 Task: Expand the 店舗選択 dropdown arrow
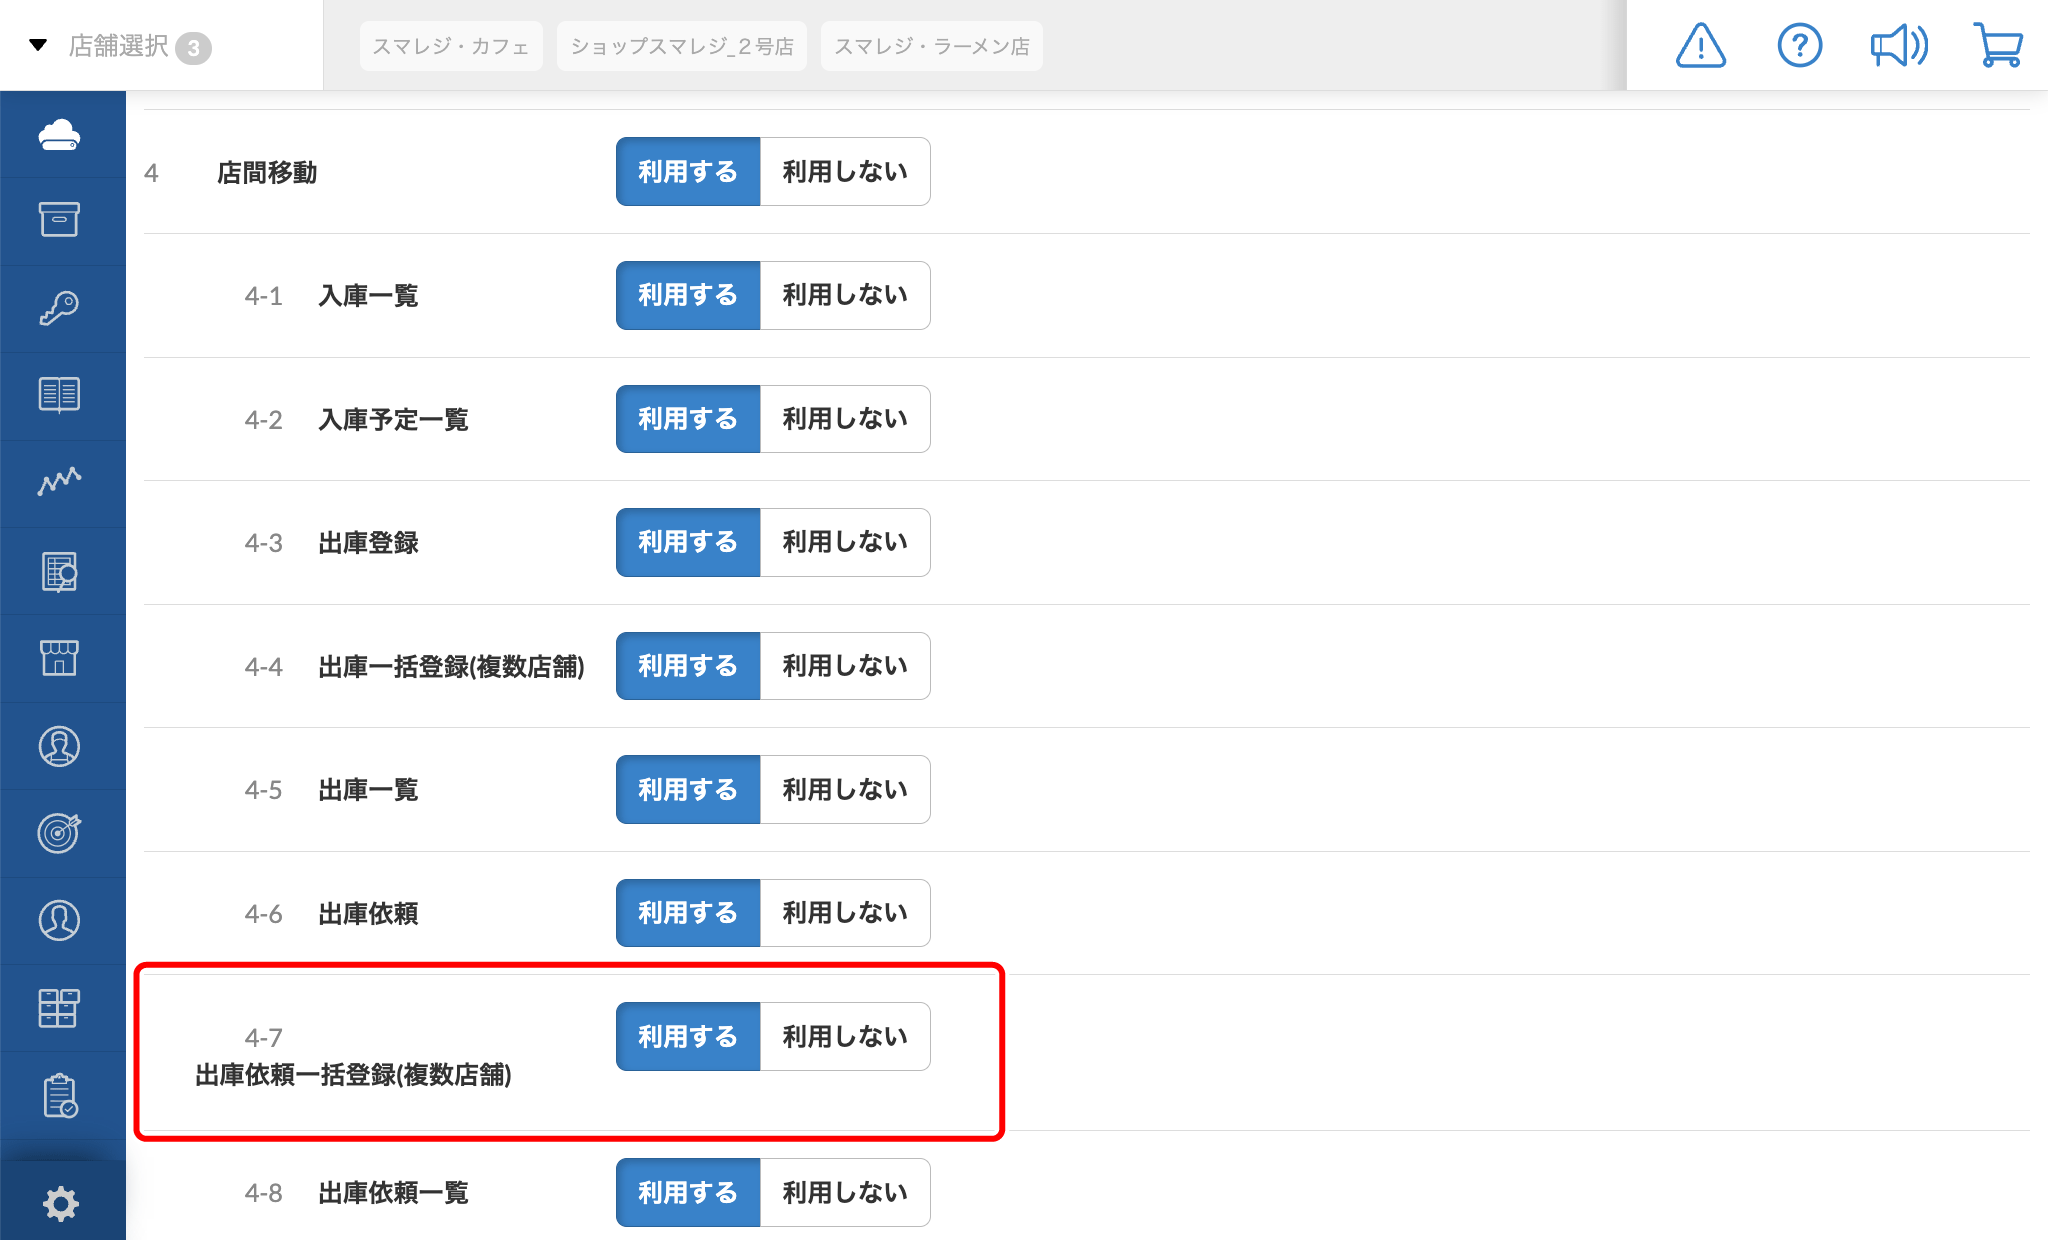38,45
